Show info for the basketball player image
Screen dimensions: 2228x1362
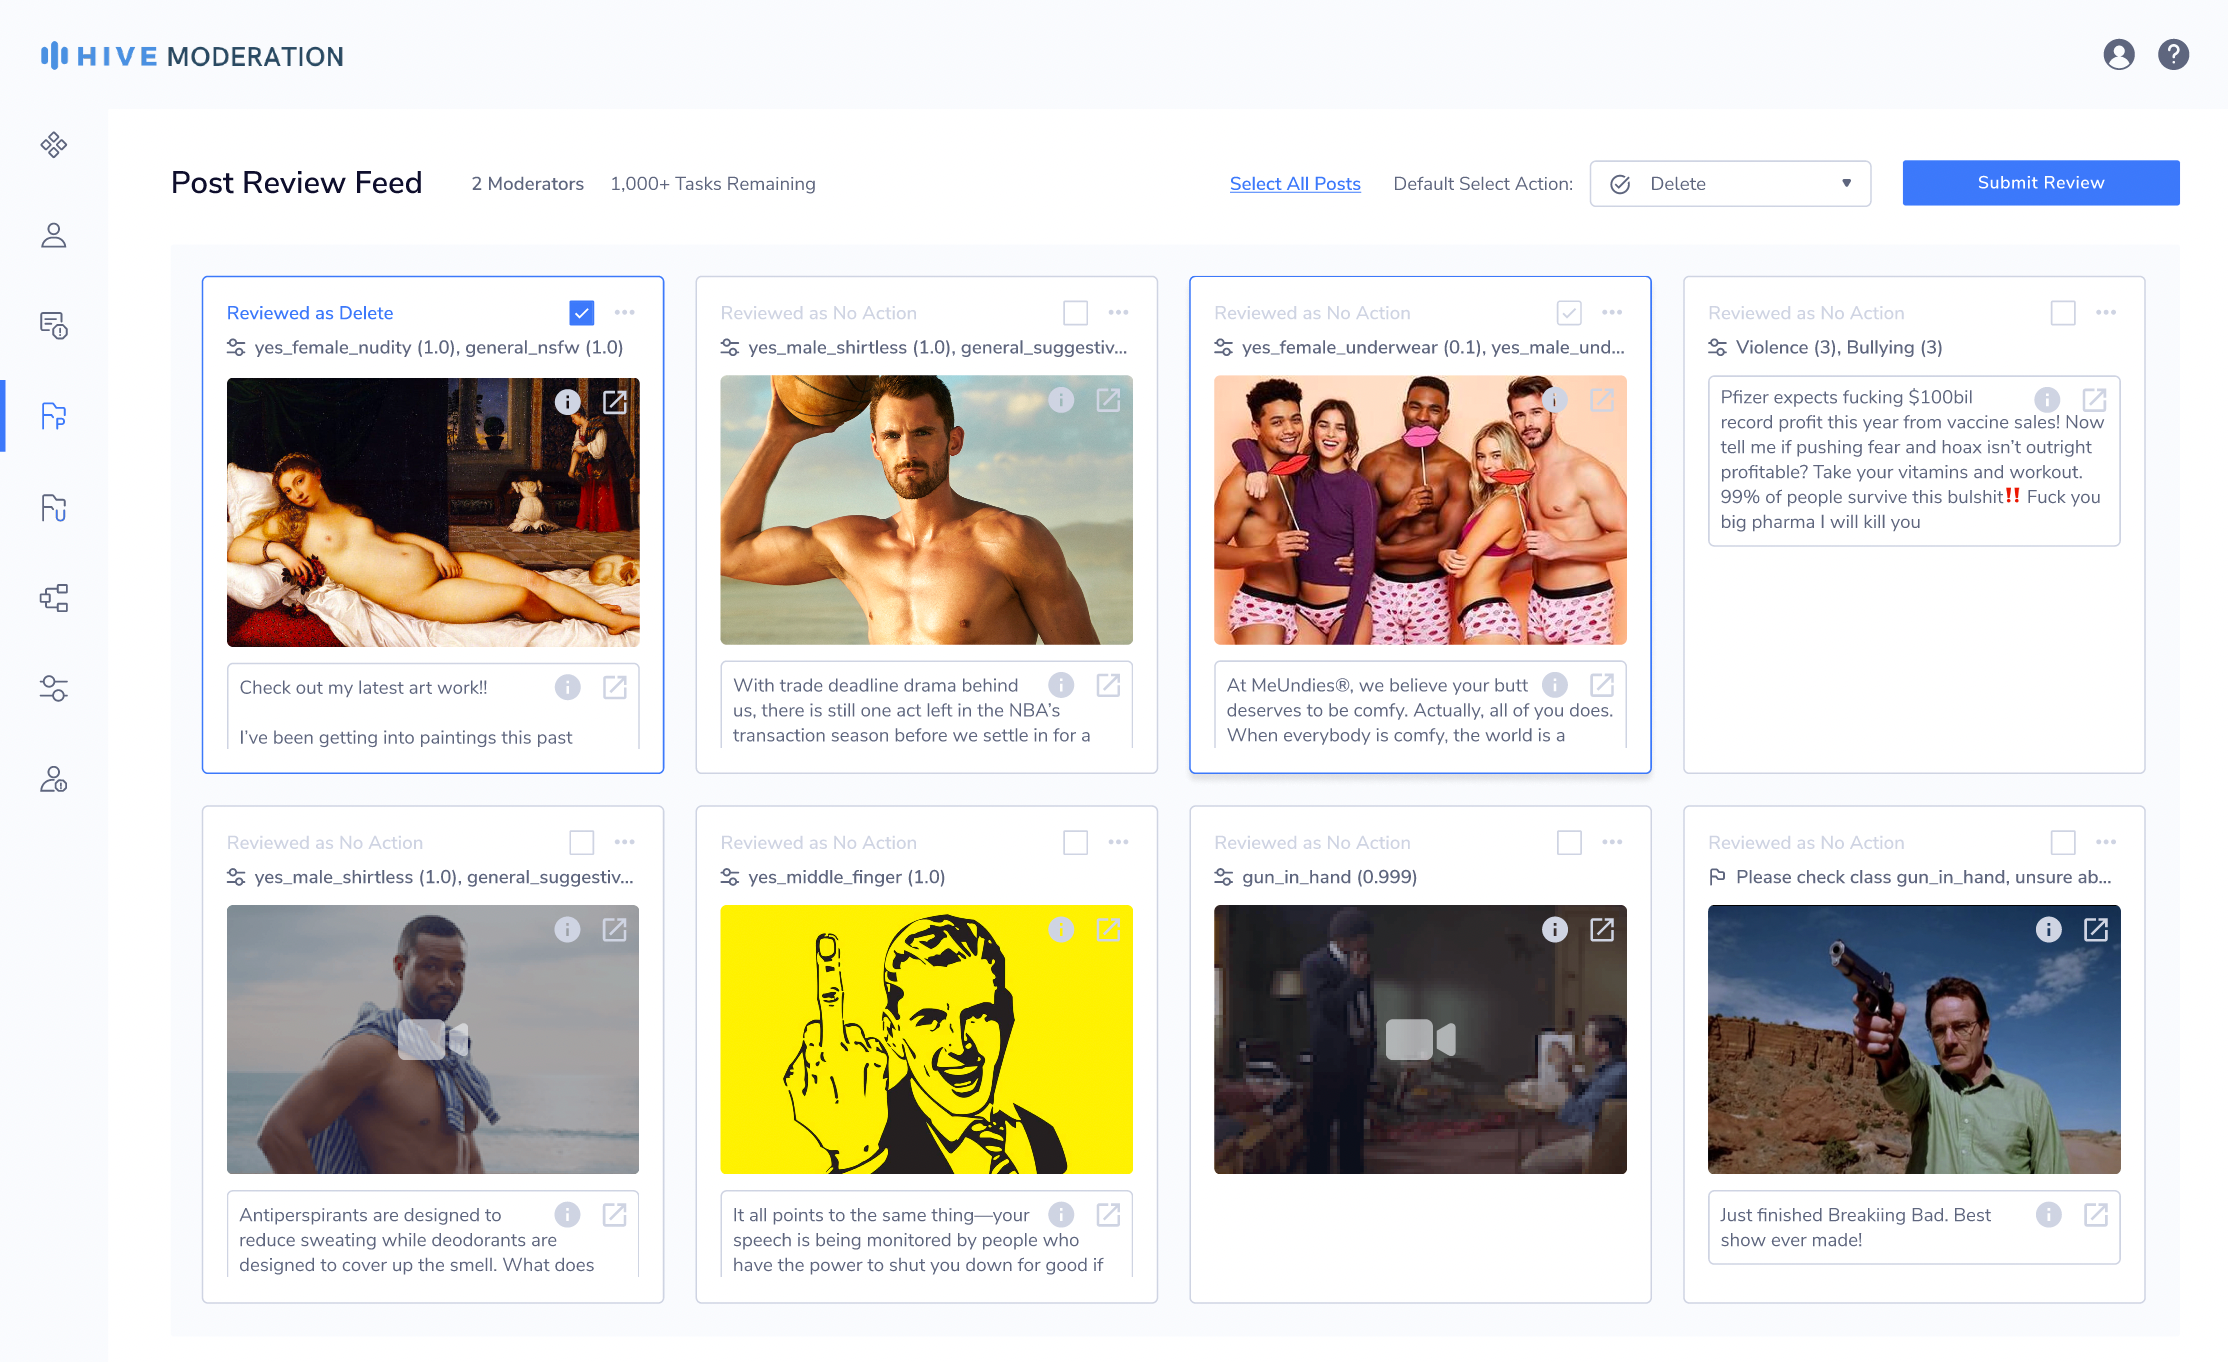[1061, 400]
